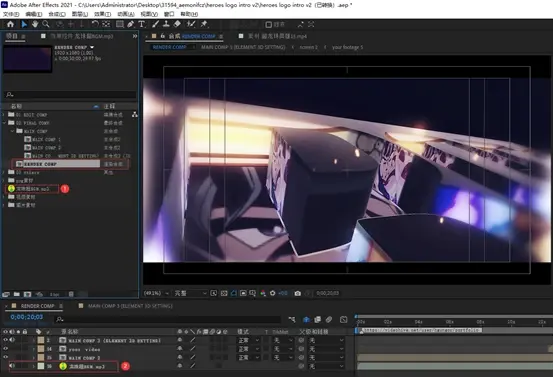554x378 pixels.
Task: Click the Home icon in toolbar
Action: click(x=10, y=24)
